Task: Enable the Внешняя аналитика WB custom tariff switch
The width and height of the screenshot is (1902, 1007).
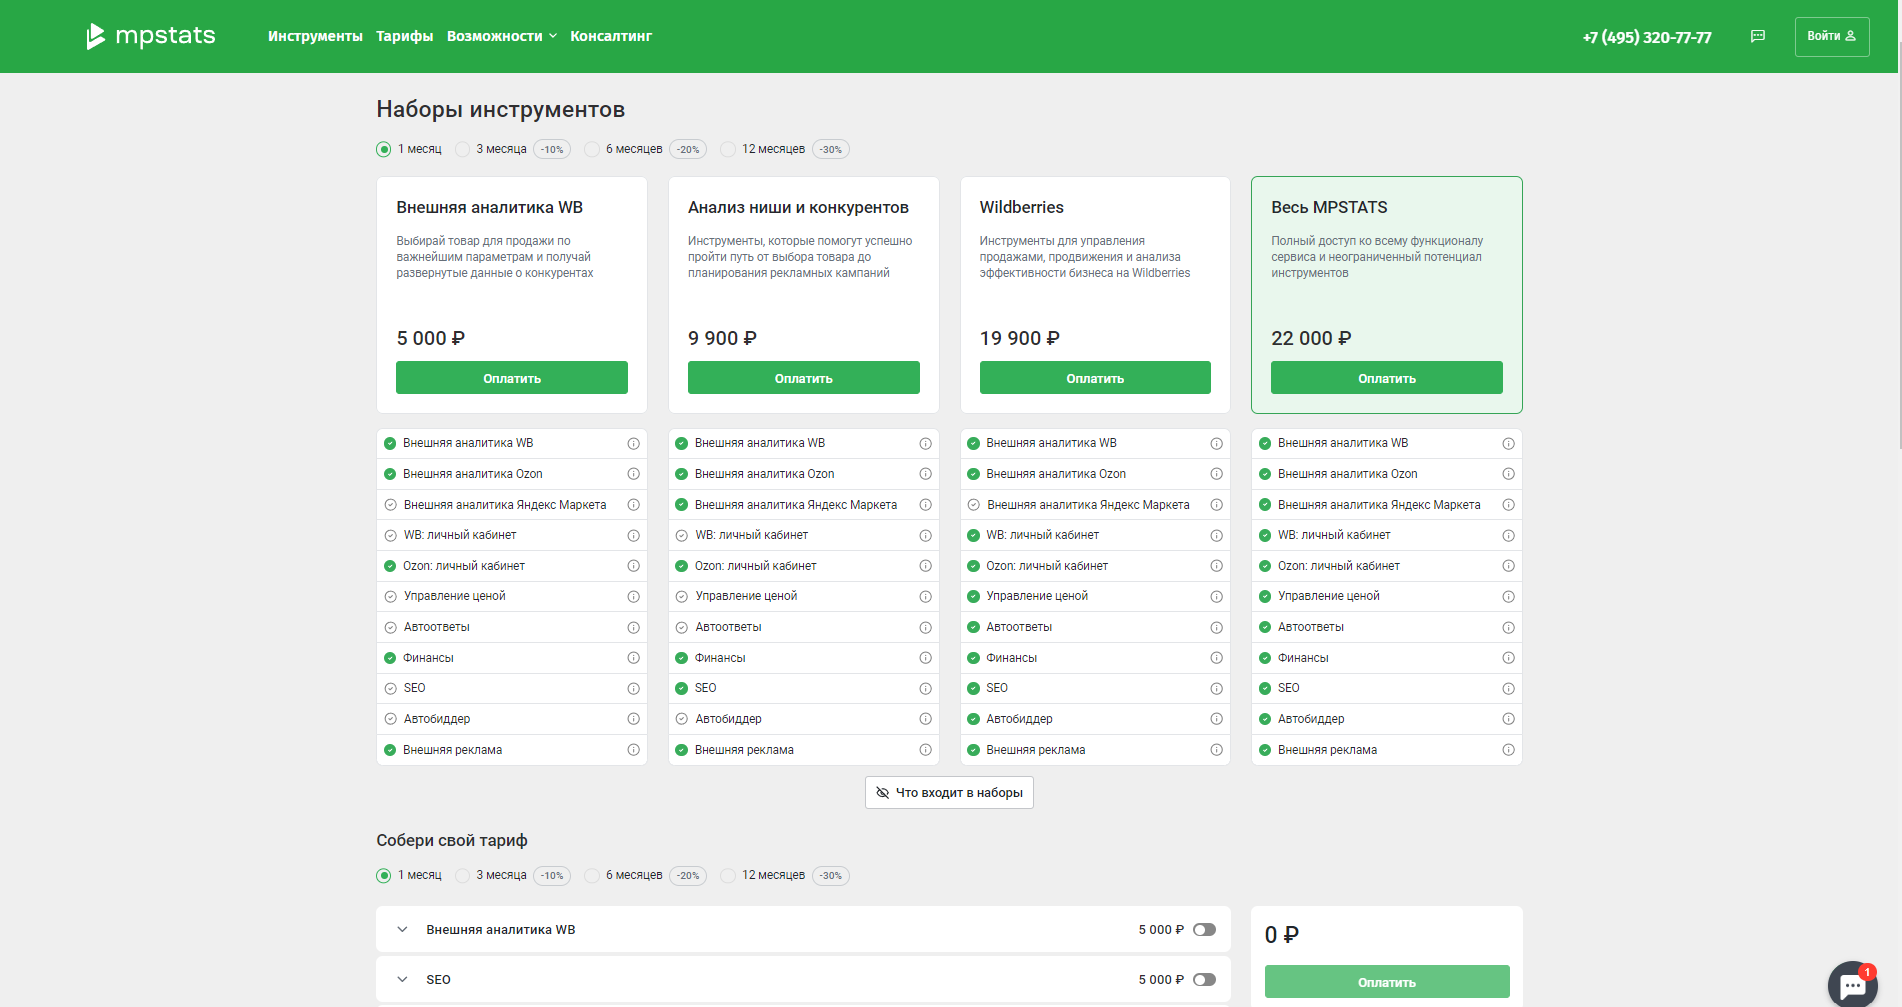Action: pyautogui.click(x=1204, y=930)
